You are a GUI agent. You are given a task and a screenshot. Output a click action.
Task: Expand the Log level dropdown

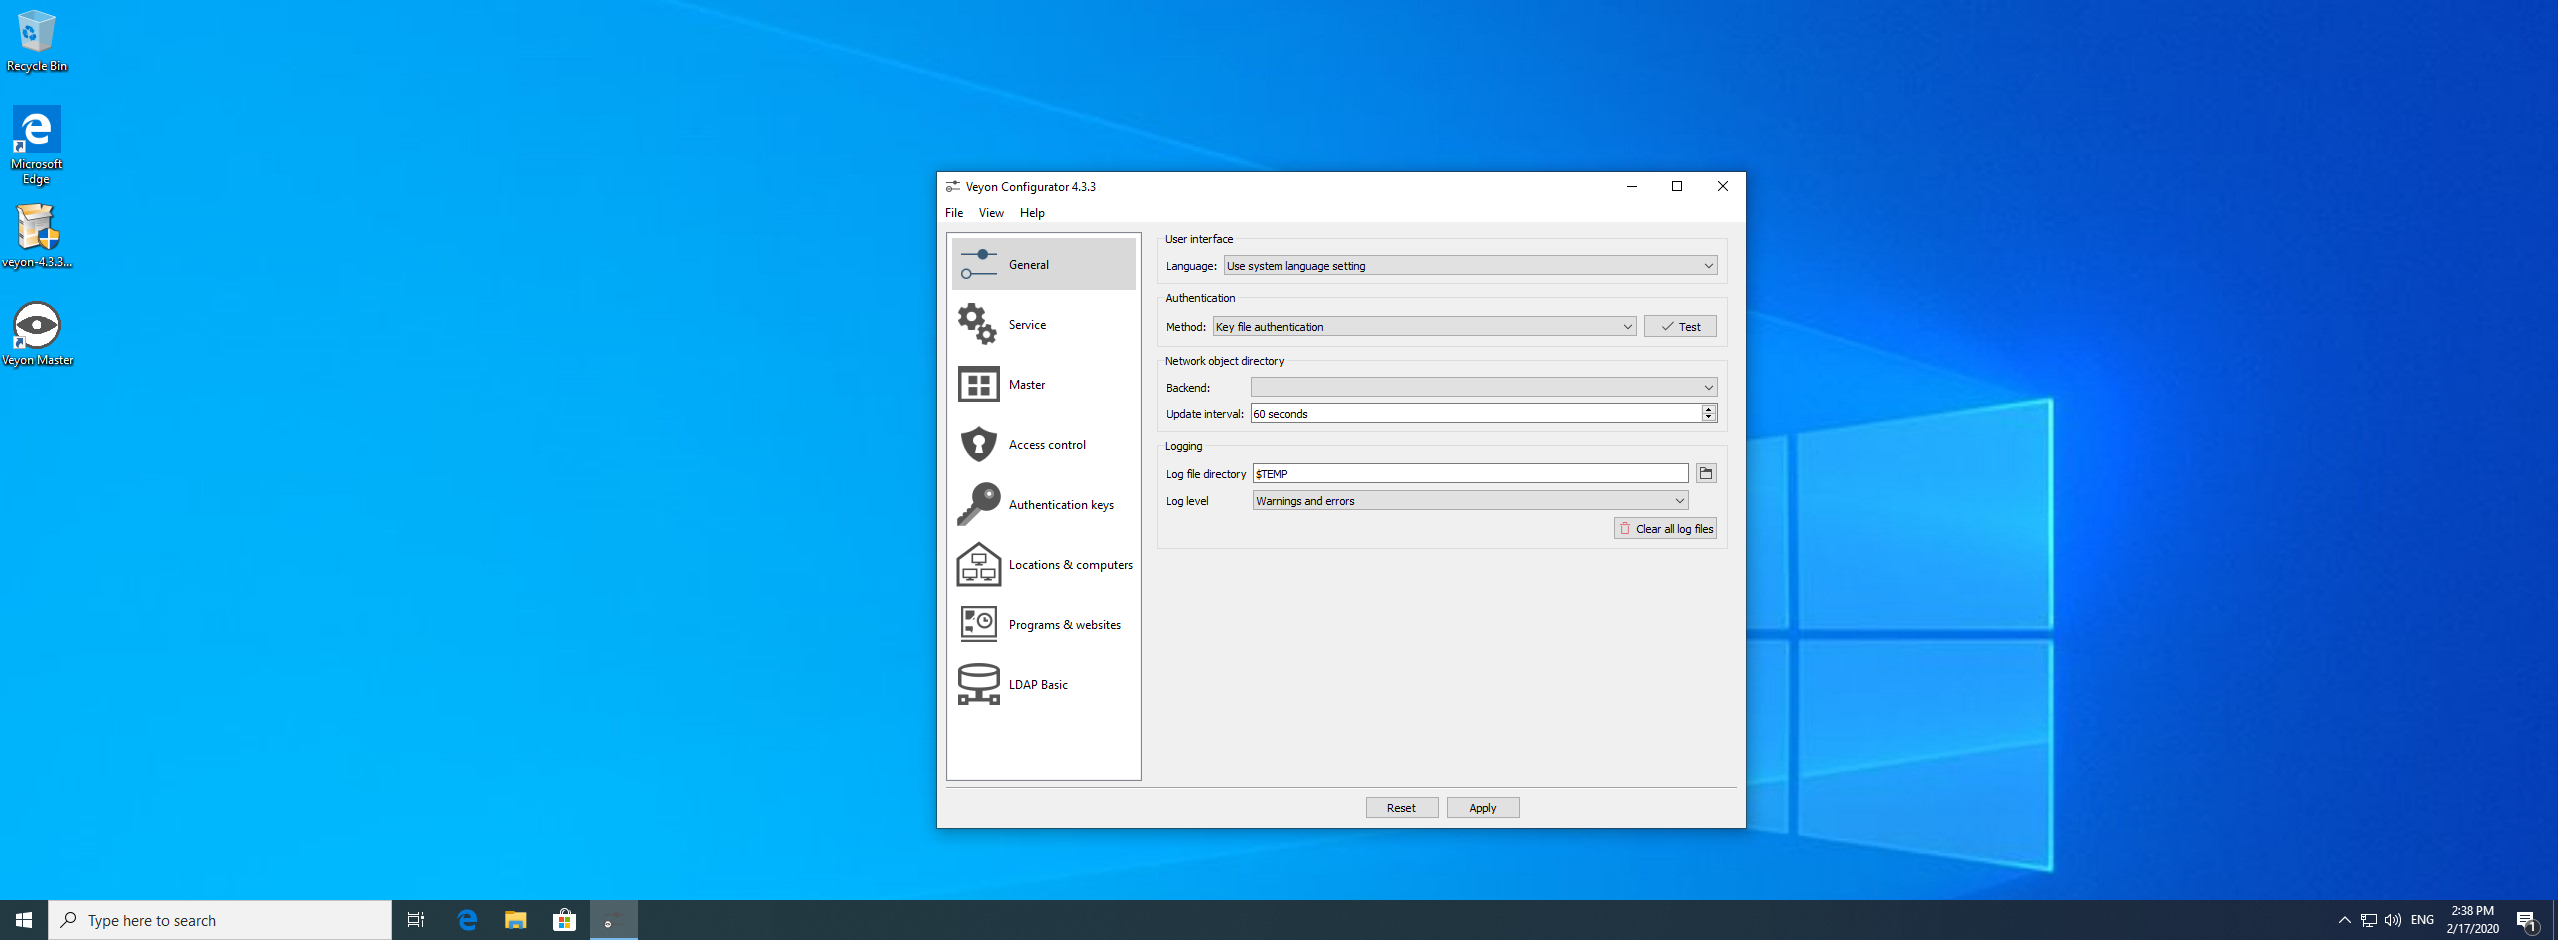(x=1471, y=500)
